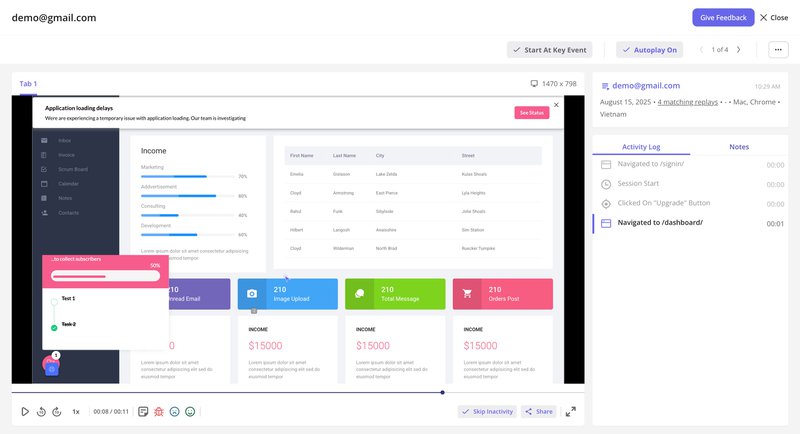Click the red bug report icon
Viewport: 800px width, 434px height.
tap(159, 411)
